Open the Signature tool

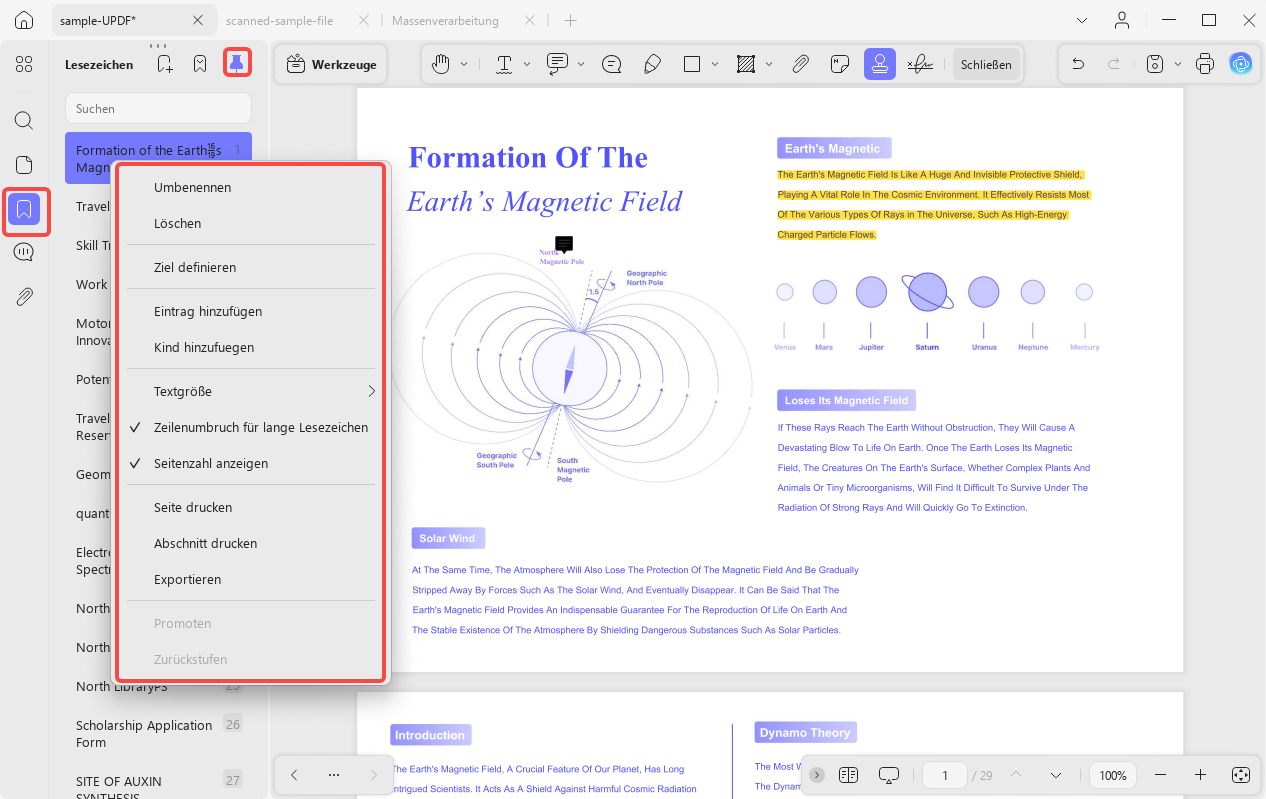pyautogui.click(x=920, y=64)
